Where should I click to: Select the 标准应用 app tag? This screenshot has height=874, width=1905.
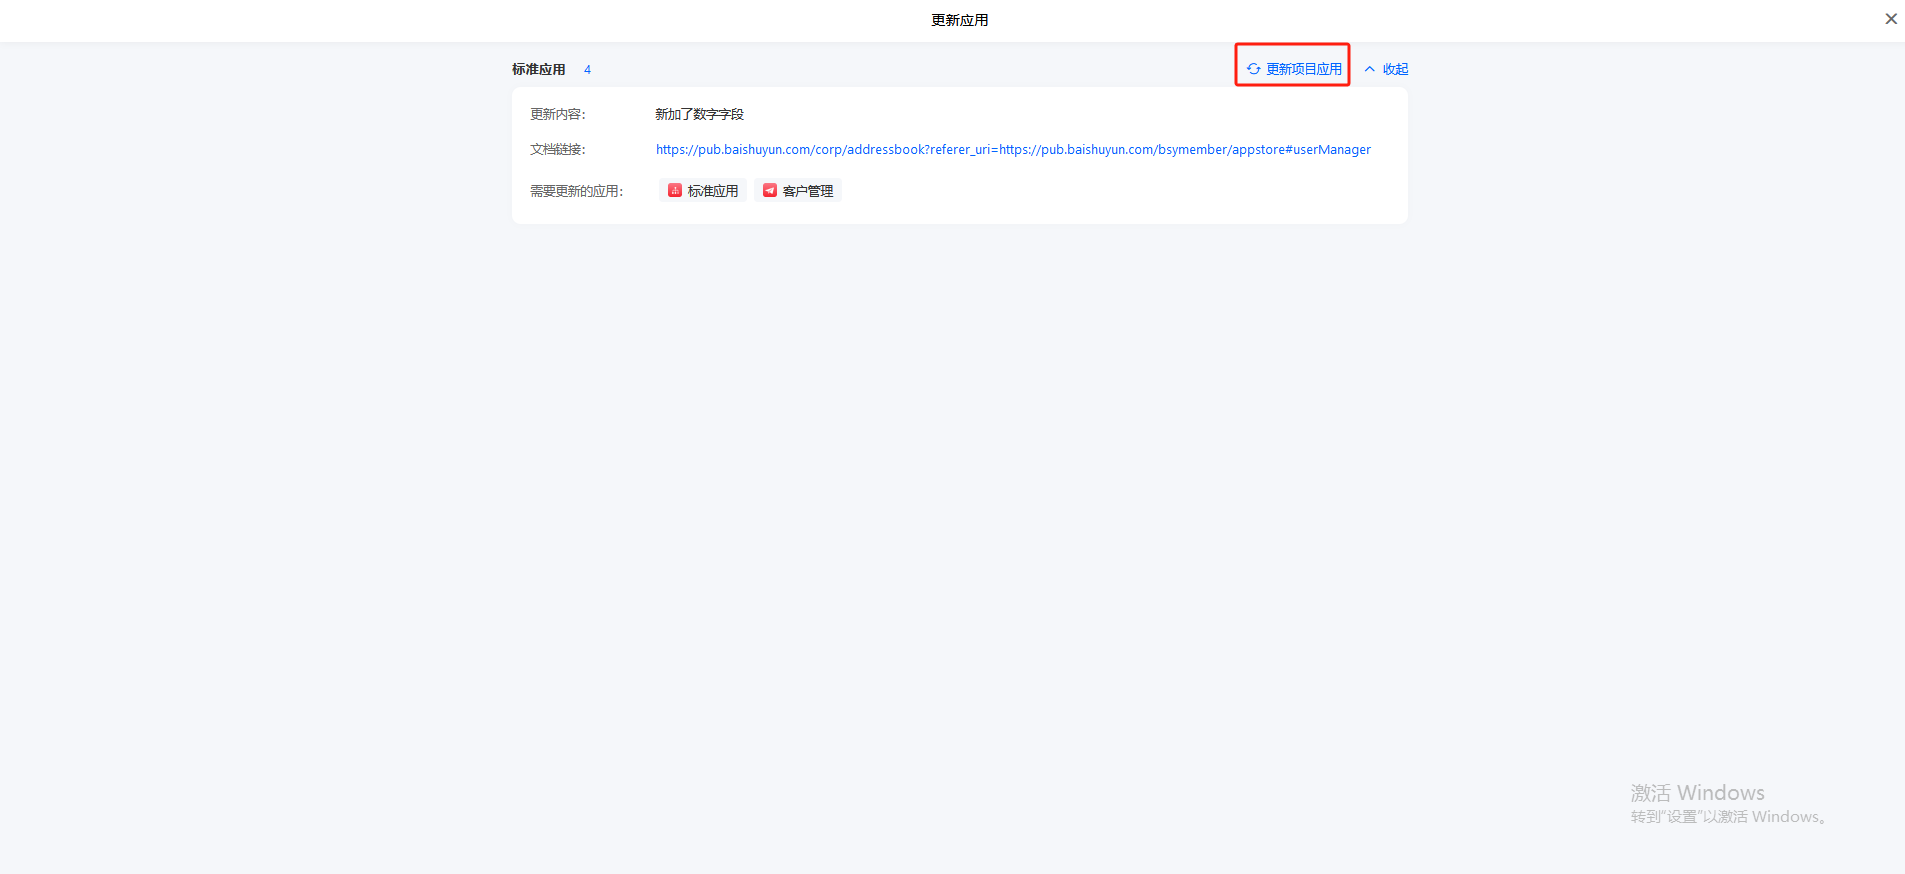click(x=703, y=190)
